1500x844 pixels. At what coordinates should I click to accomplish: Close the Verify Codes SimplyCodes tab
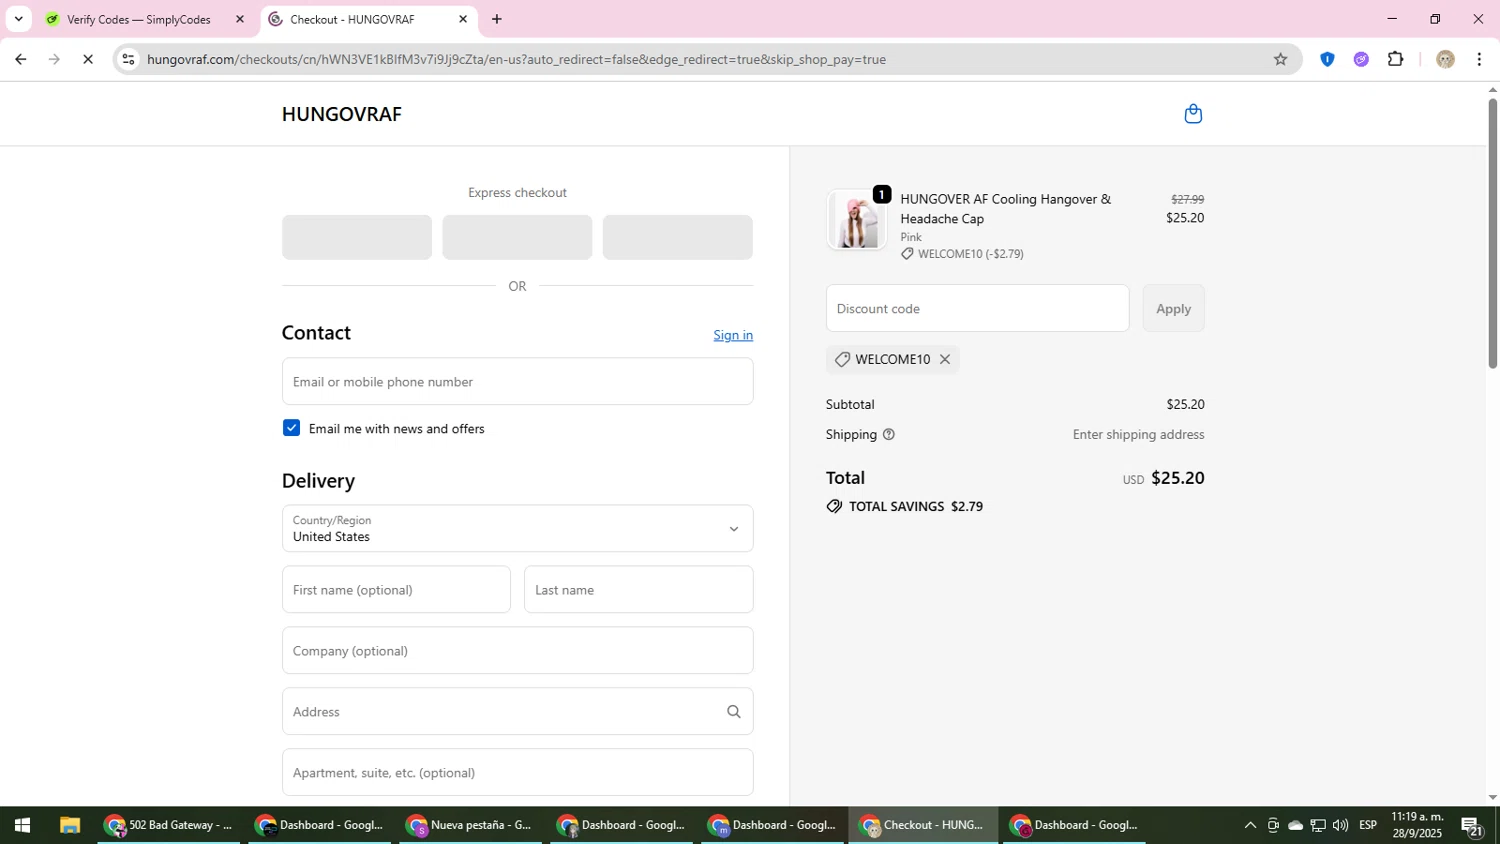(239, 19)
